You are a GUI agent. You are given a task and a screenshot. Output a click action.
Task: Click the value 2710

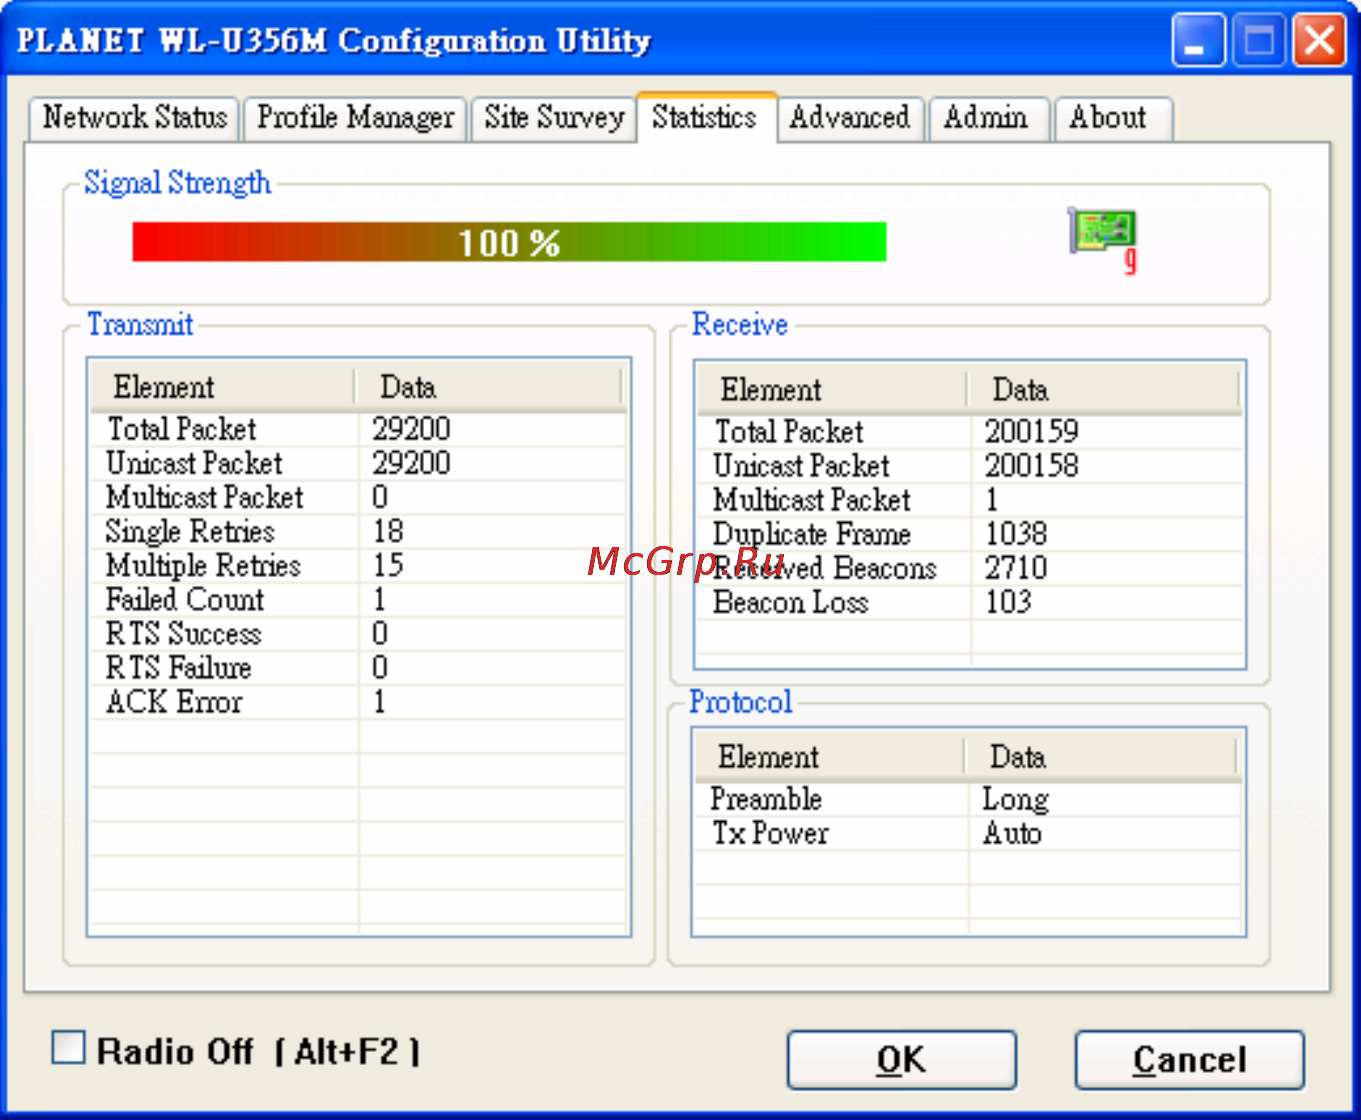coord(1016,568)
